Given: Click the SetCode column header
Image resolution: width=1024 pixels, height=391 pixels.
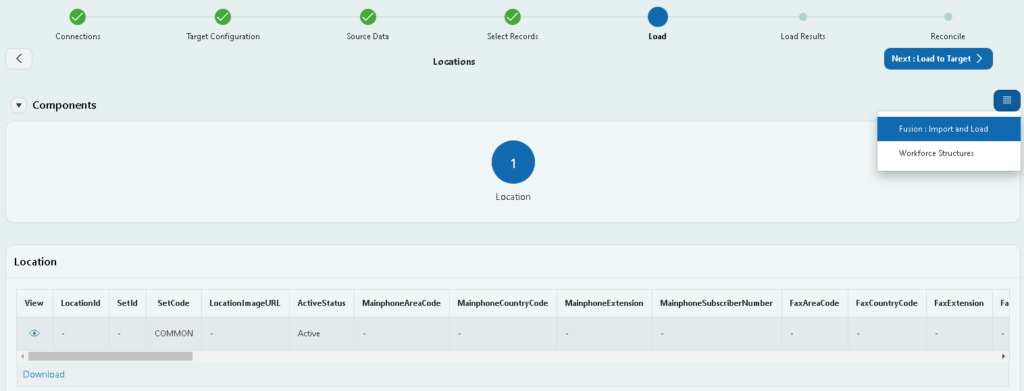Looking at the screenshot, I should pos(174,304).
